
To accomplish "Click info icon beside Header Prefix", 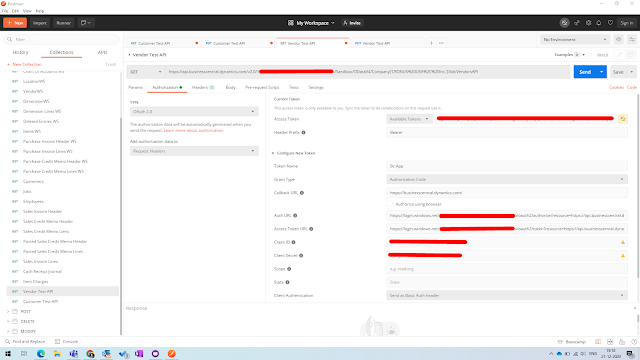I will 303,133.
